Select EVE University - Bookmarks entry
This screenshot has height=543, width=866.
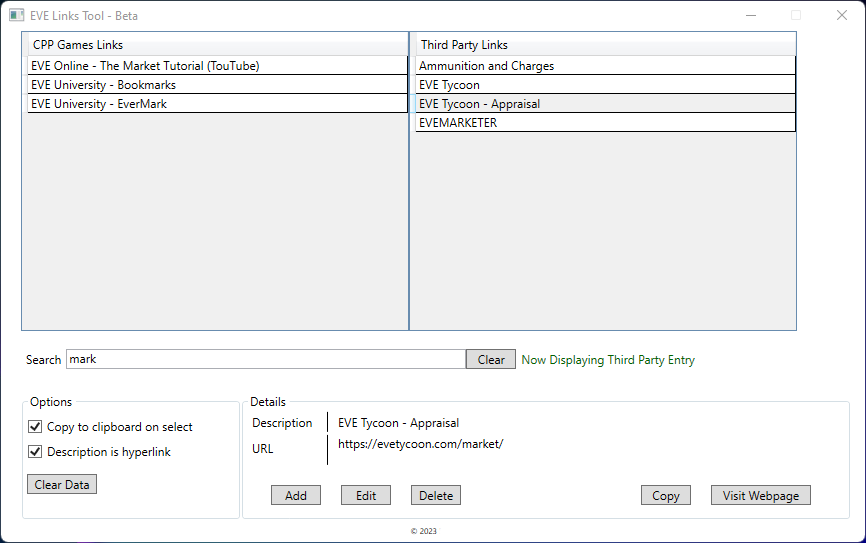[218, 85]
